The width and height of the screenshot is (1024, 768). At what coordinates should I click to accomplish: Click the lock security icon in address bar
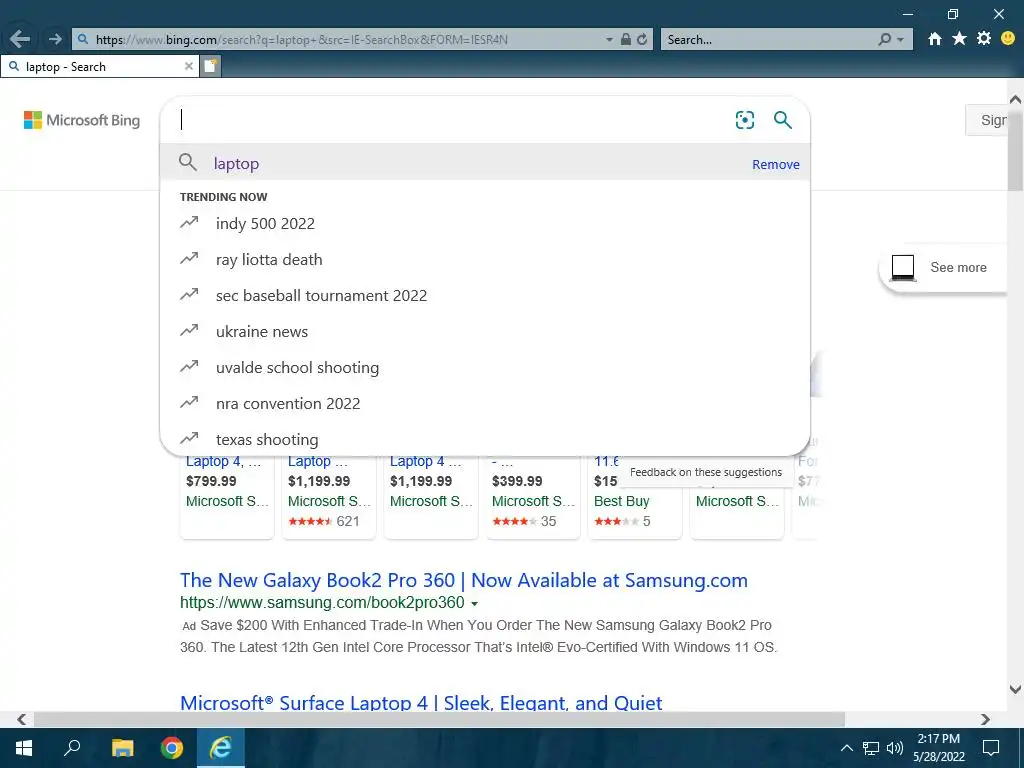click(626, 39)
